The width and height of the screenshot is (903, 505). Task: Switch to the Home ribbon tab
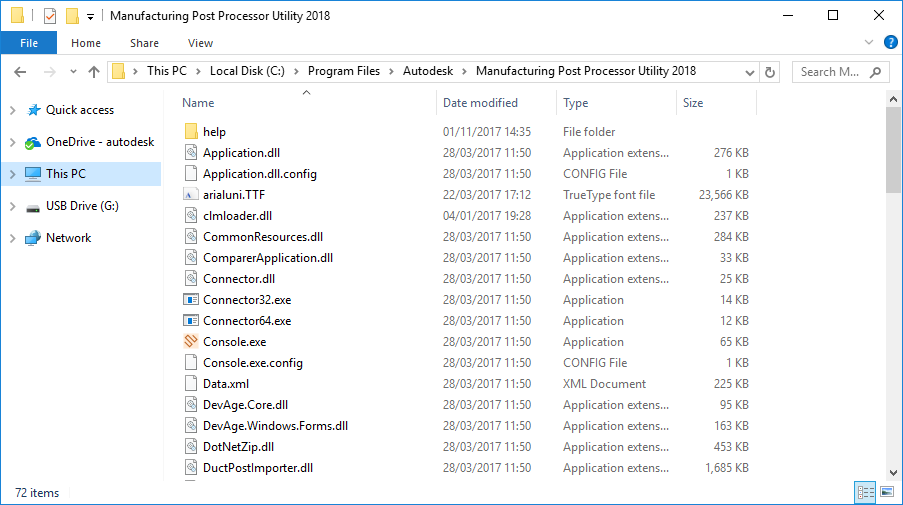tap(86, 43)
